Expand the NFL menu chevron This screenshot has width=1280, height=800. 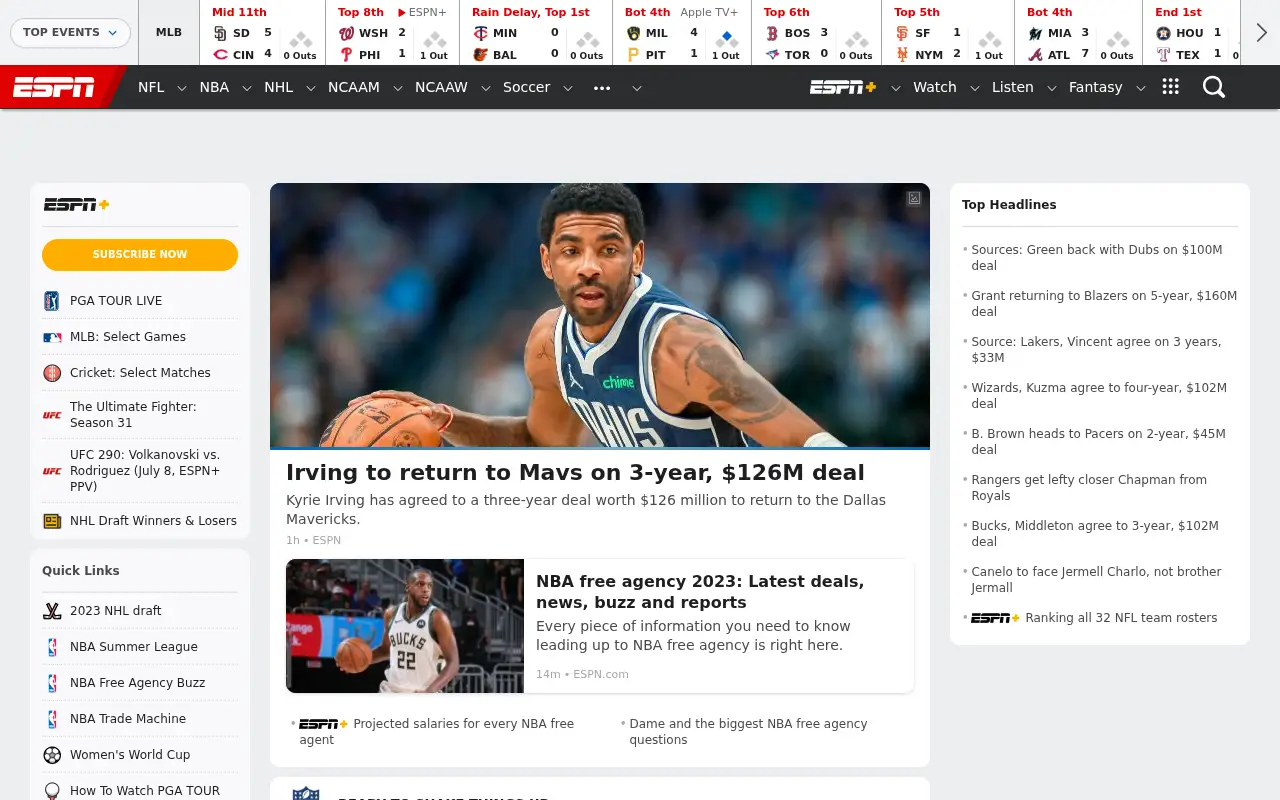tap(181, 88)
